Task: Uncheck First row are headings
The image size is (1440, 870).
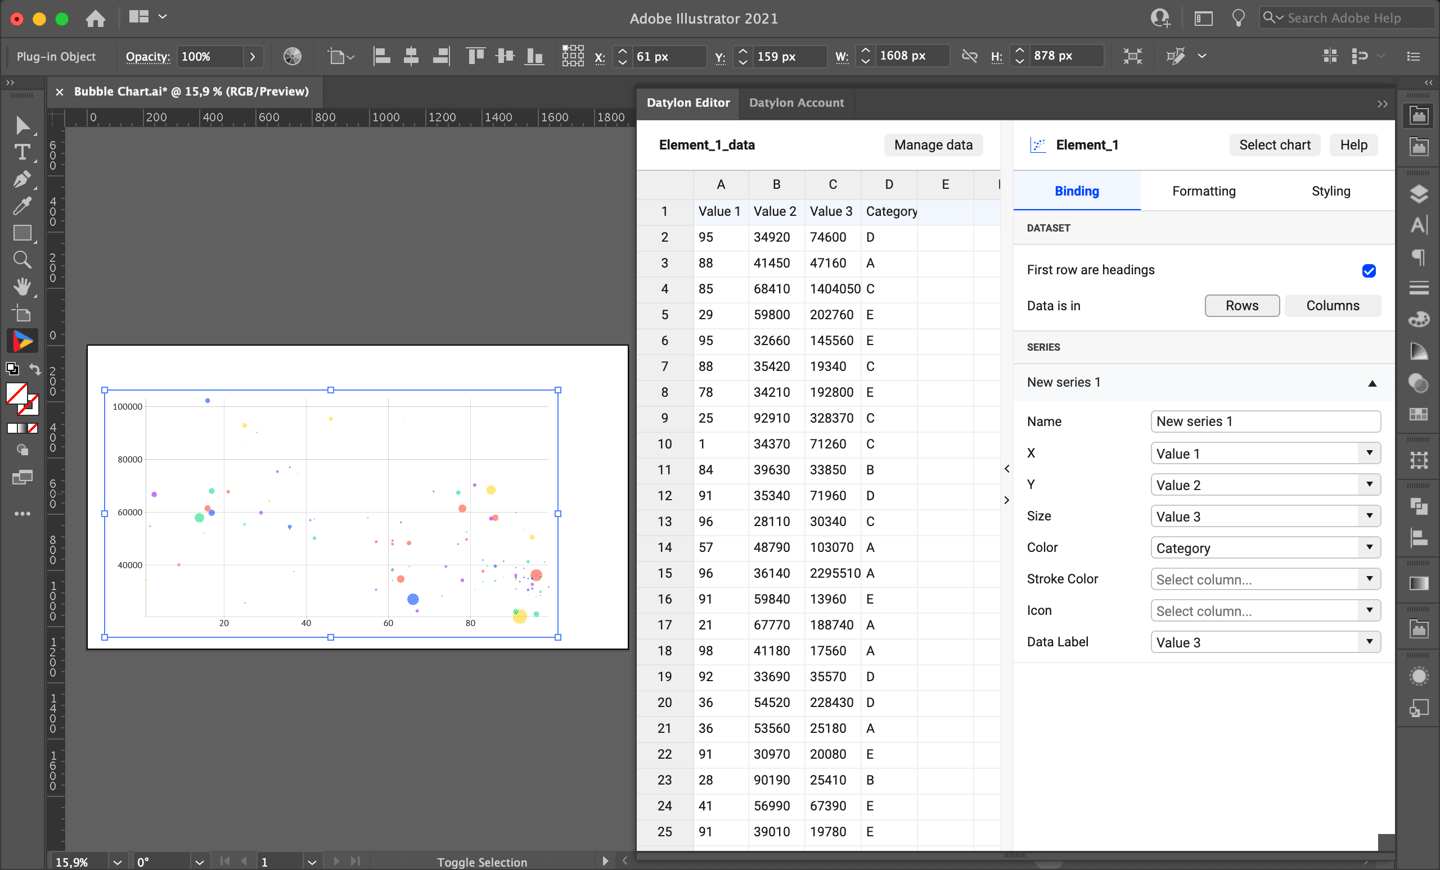Action: [x=1368, y=270]
